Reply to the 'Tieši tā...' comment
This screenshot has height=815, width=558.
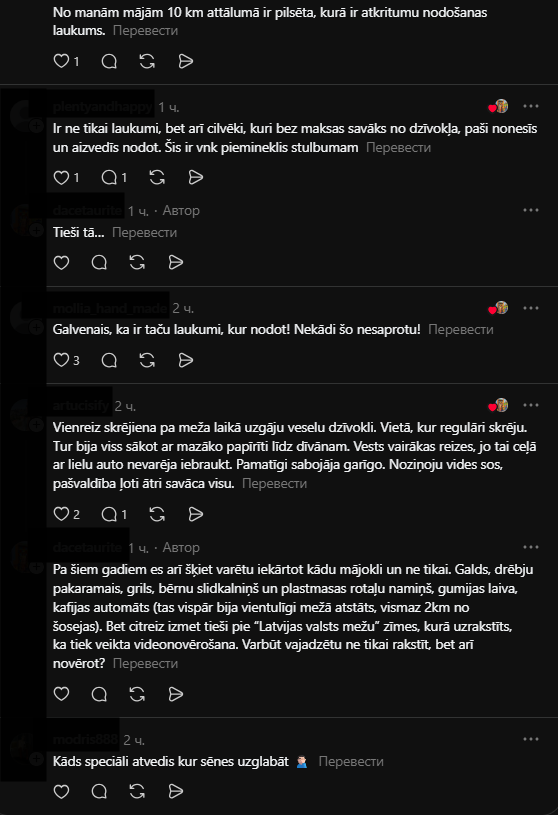(x=99, y=262)
